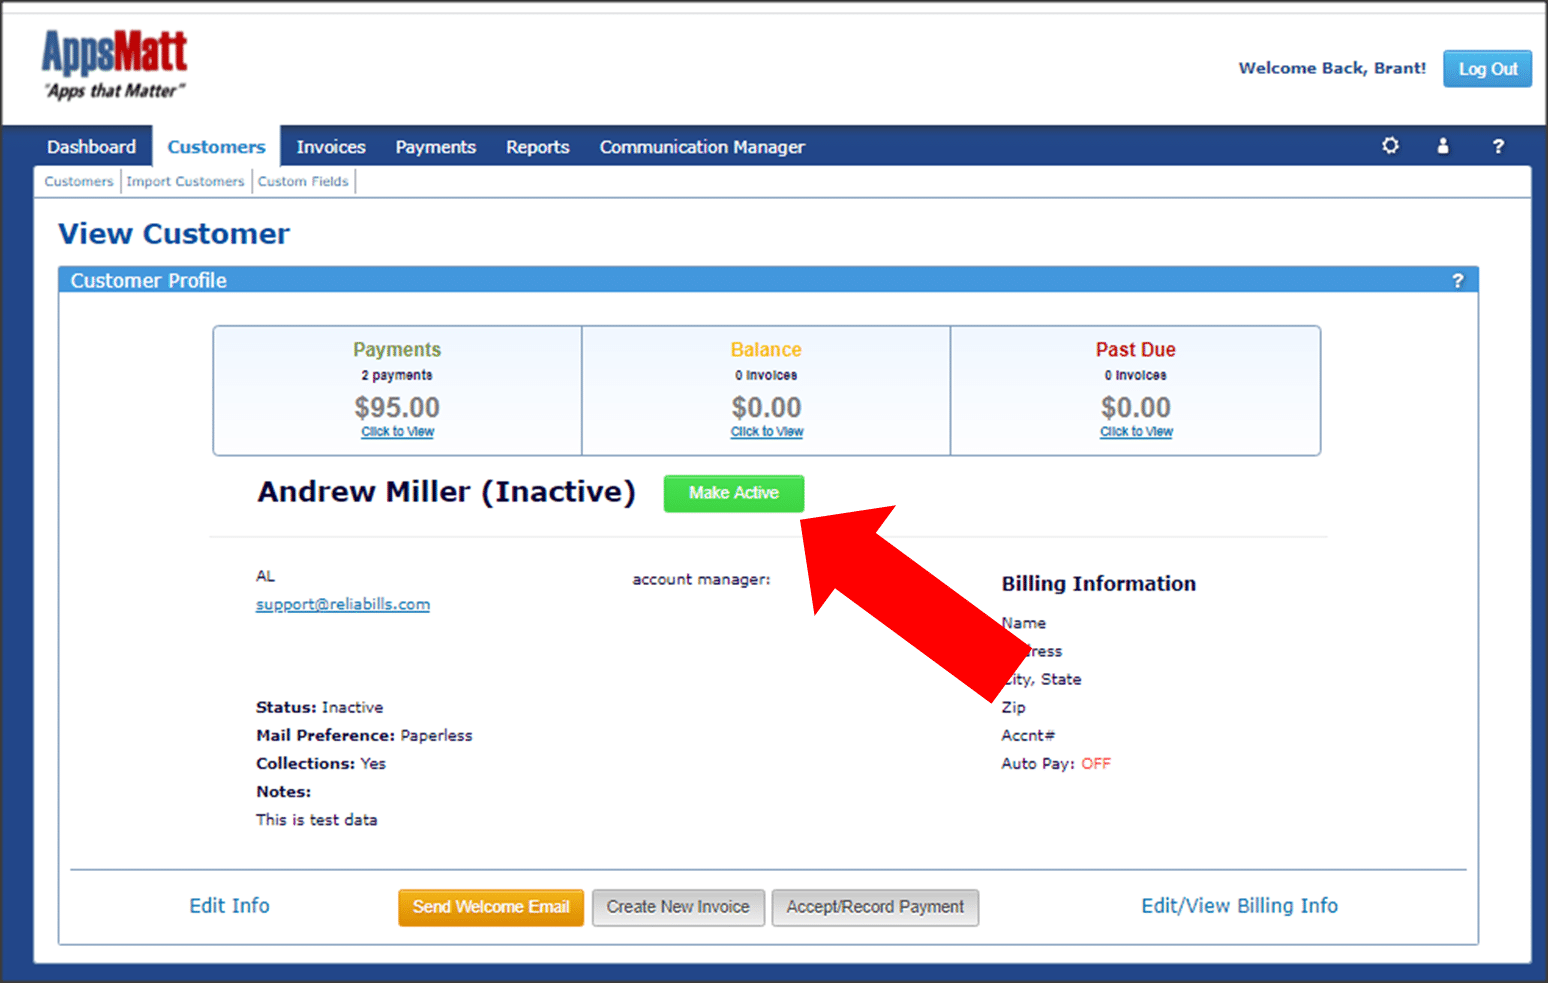Open the user profile icon
The height and width of the screenshot is (983, 1548).
click(x=1443, y=146)
